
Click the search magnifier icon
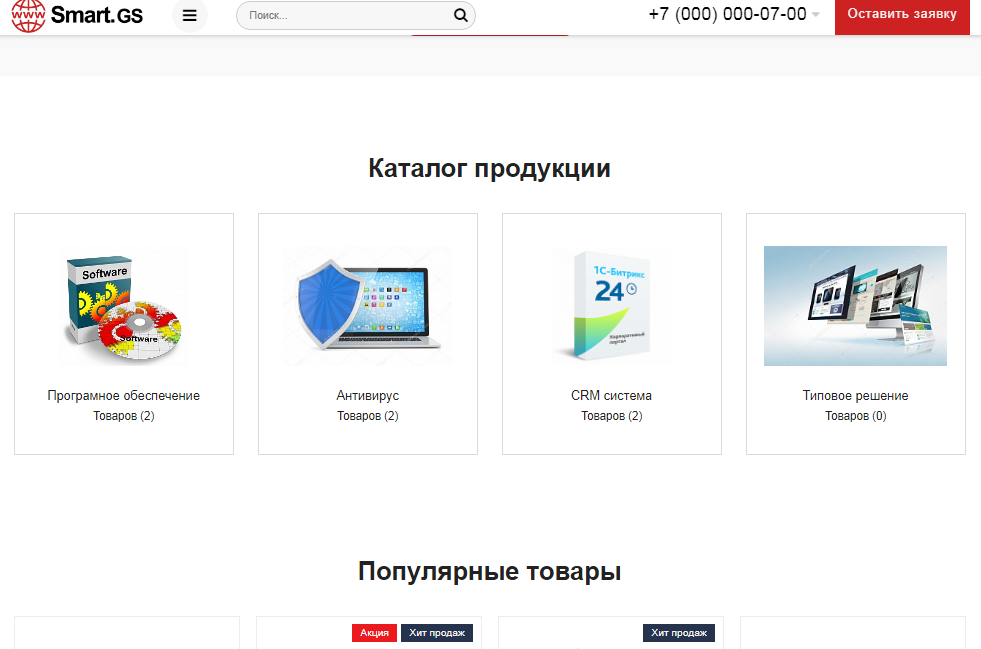point(460,15)
